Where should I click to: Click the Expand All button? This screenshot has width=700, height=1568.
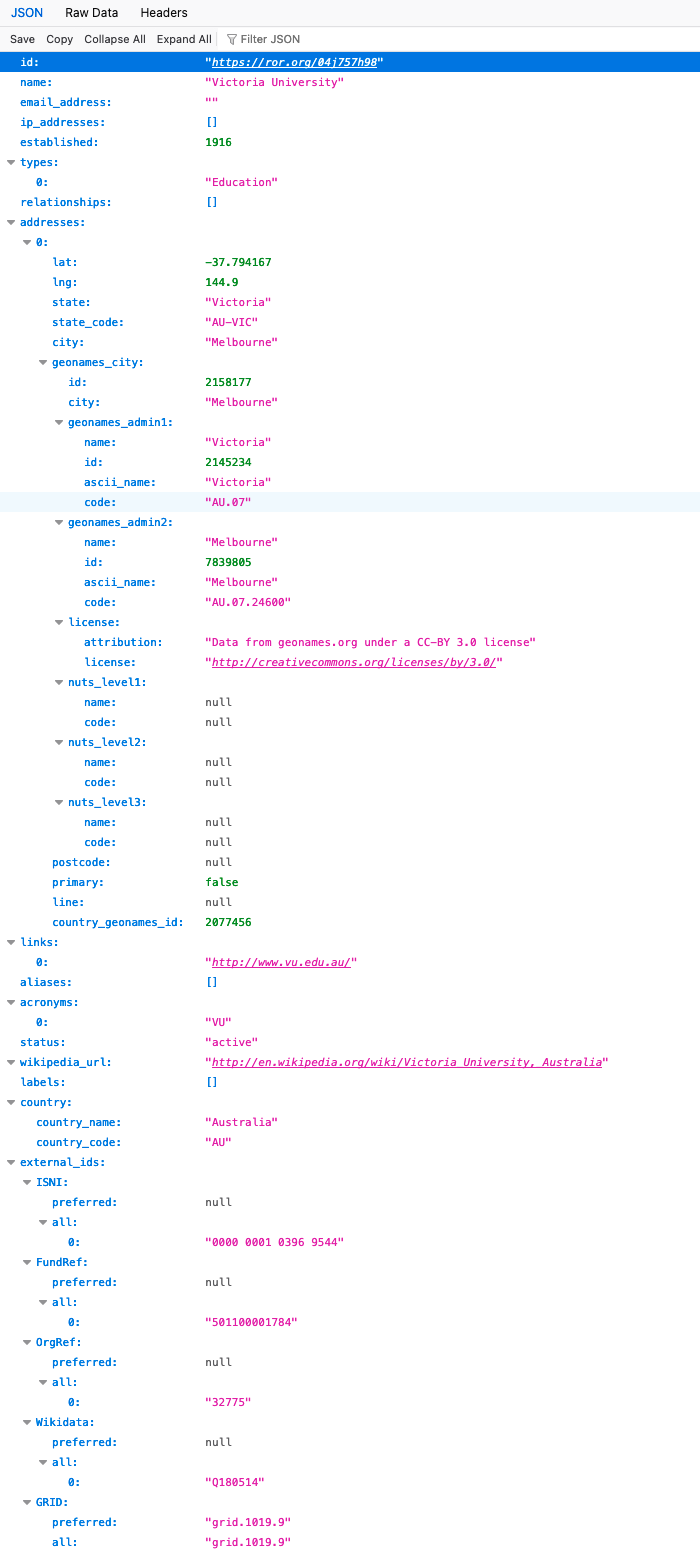tap(184, 39)
